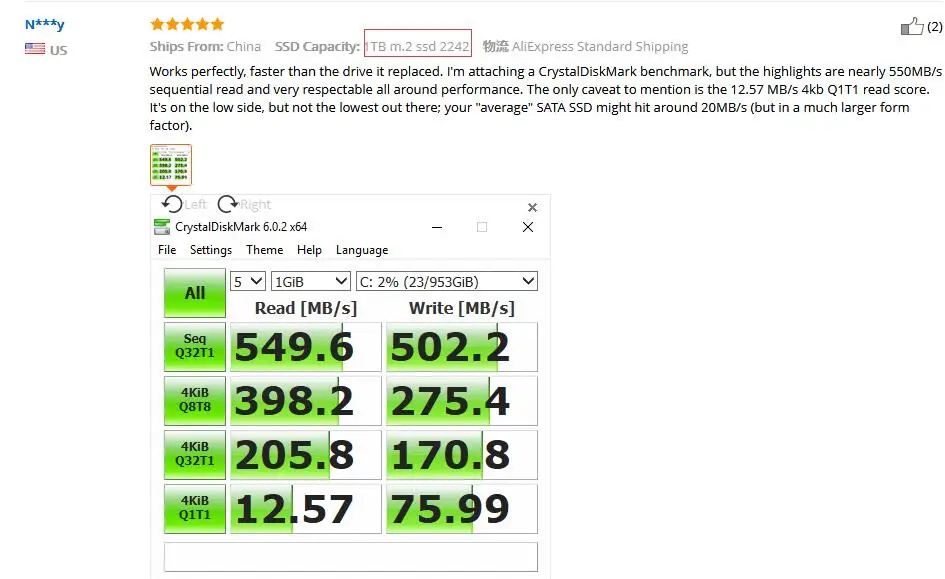Click the five-star rating
Image resolution: width=945 pixels, height=579 pixels.
point(187,24)
